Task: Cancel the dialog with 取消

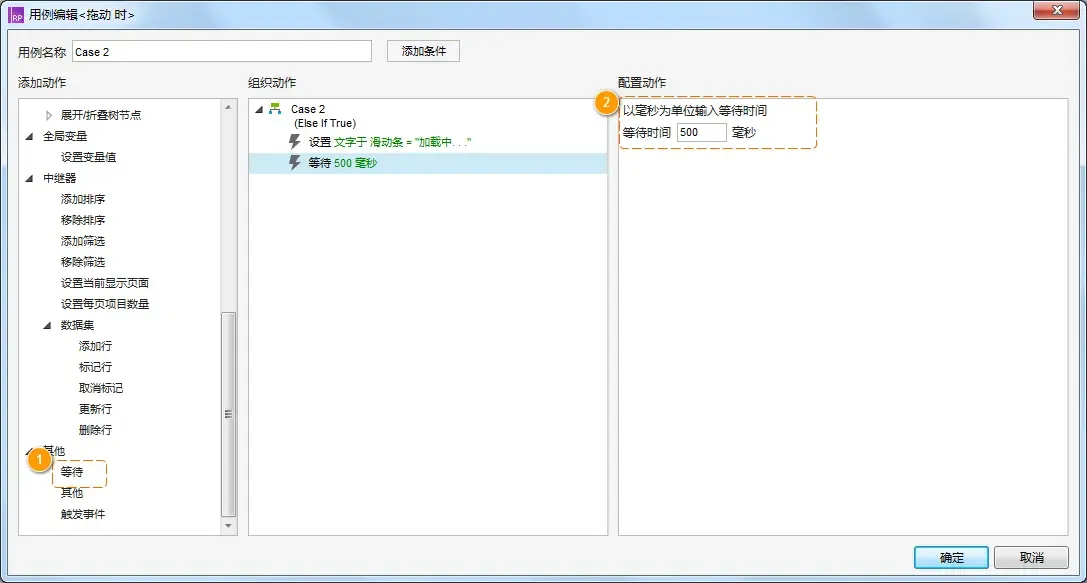Action: pos(1032,558)
